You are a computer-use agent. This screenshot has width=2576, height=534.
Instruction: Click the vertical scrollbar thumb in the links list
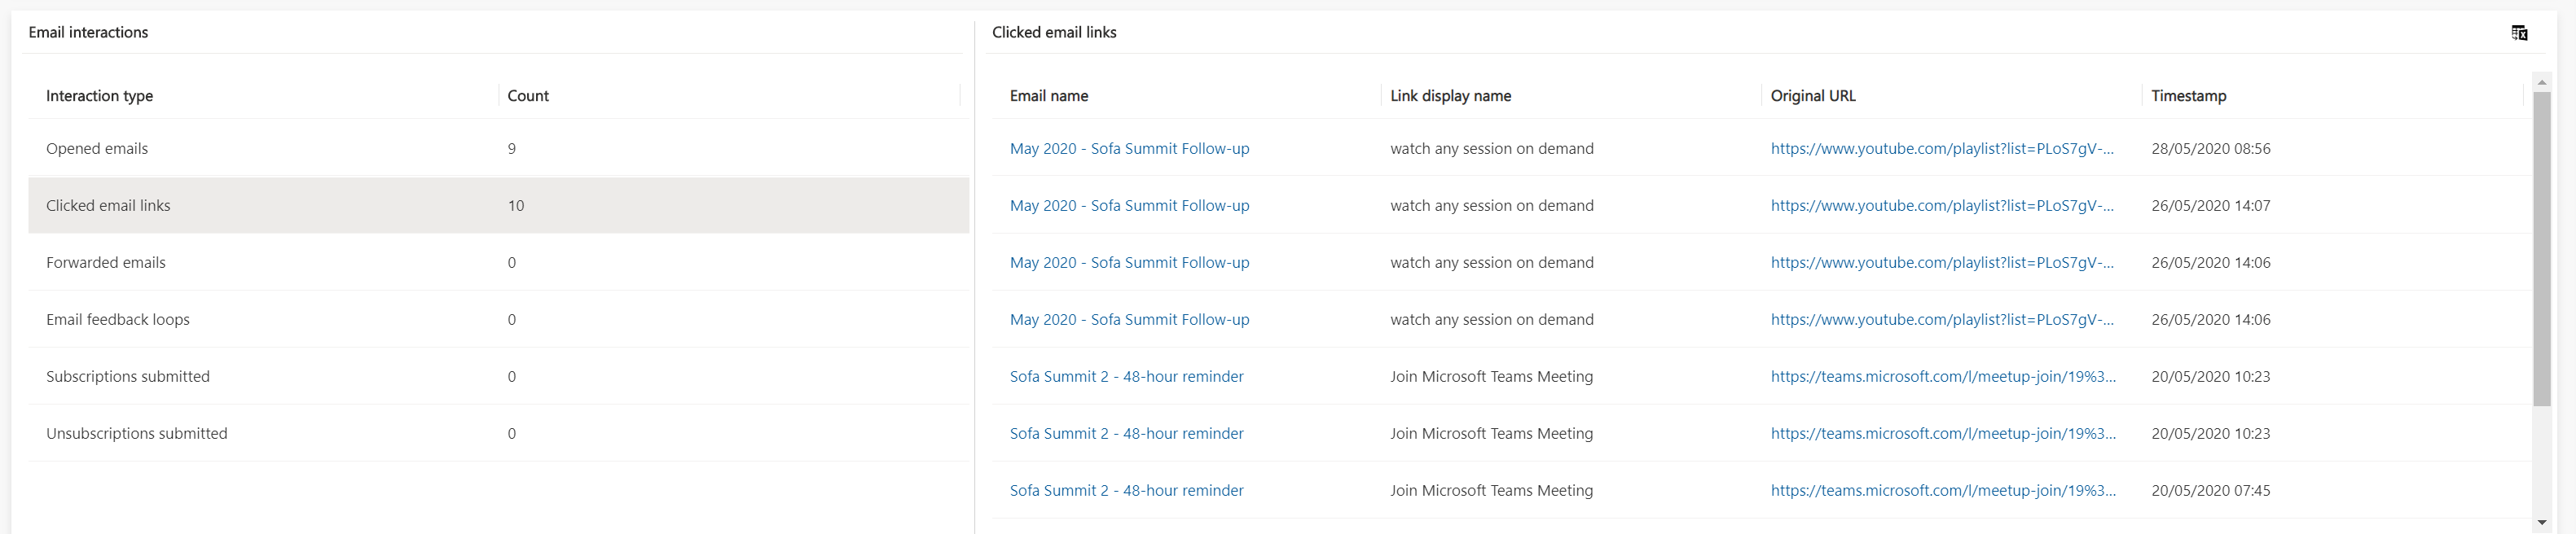coord(2541,249)
